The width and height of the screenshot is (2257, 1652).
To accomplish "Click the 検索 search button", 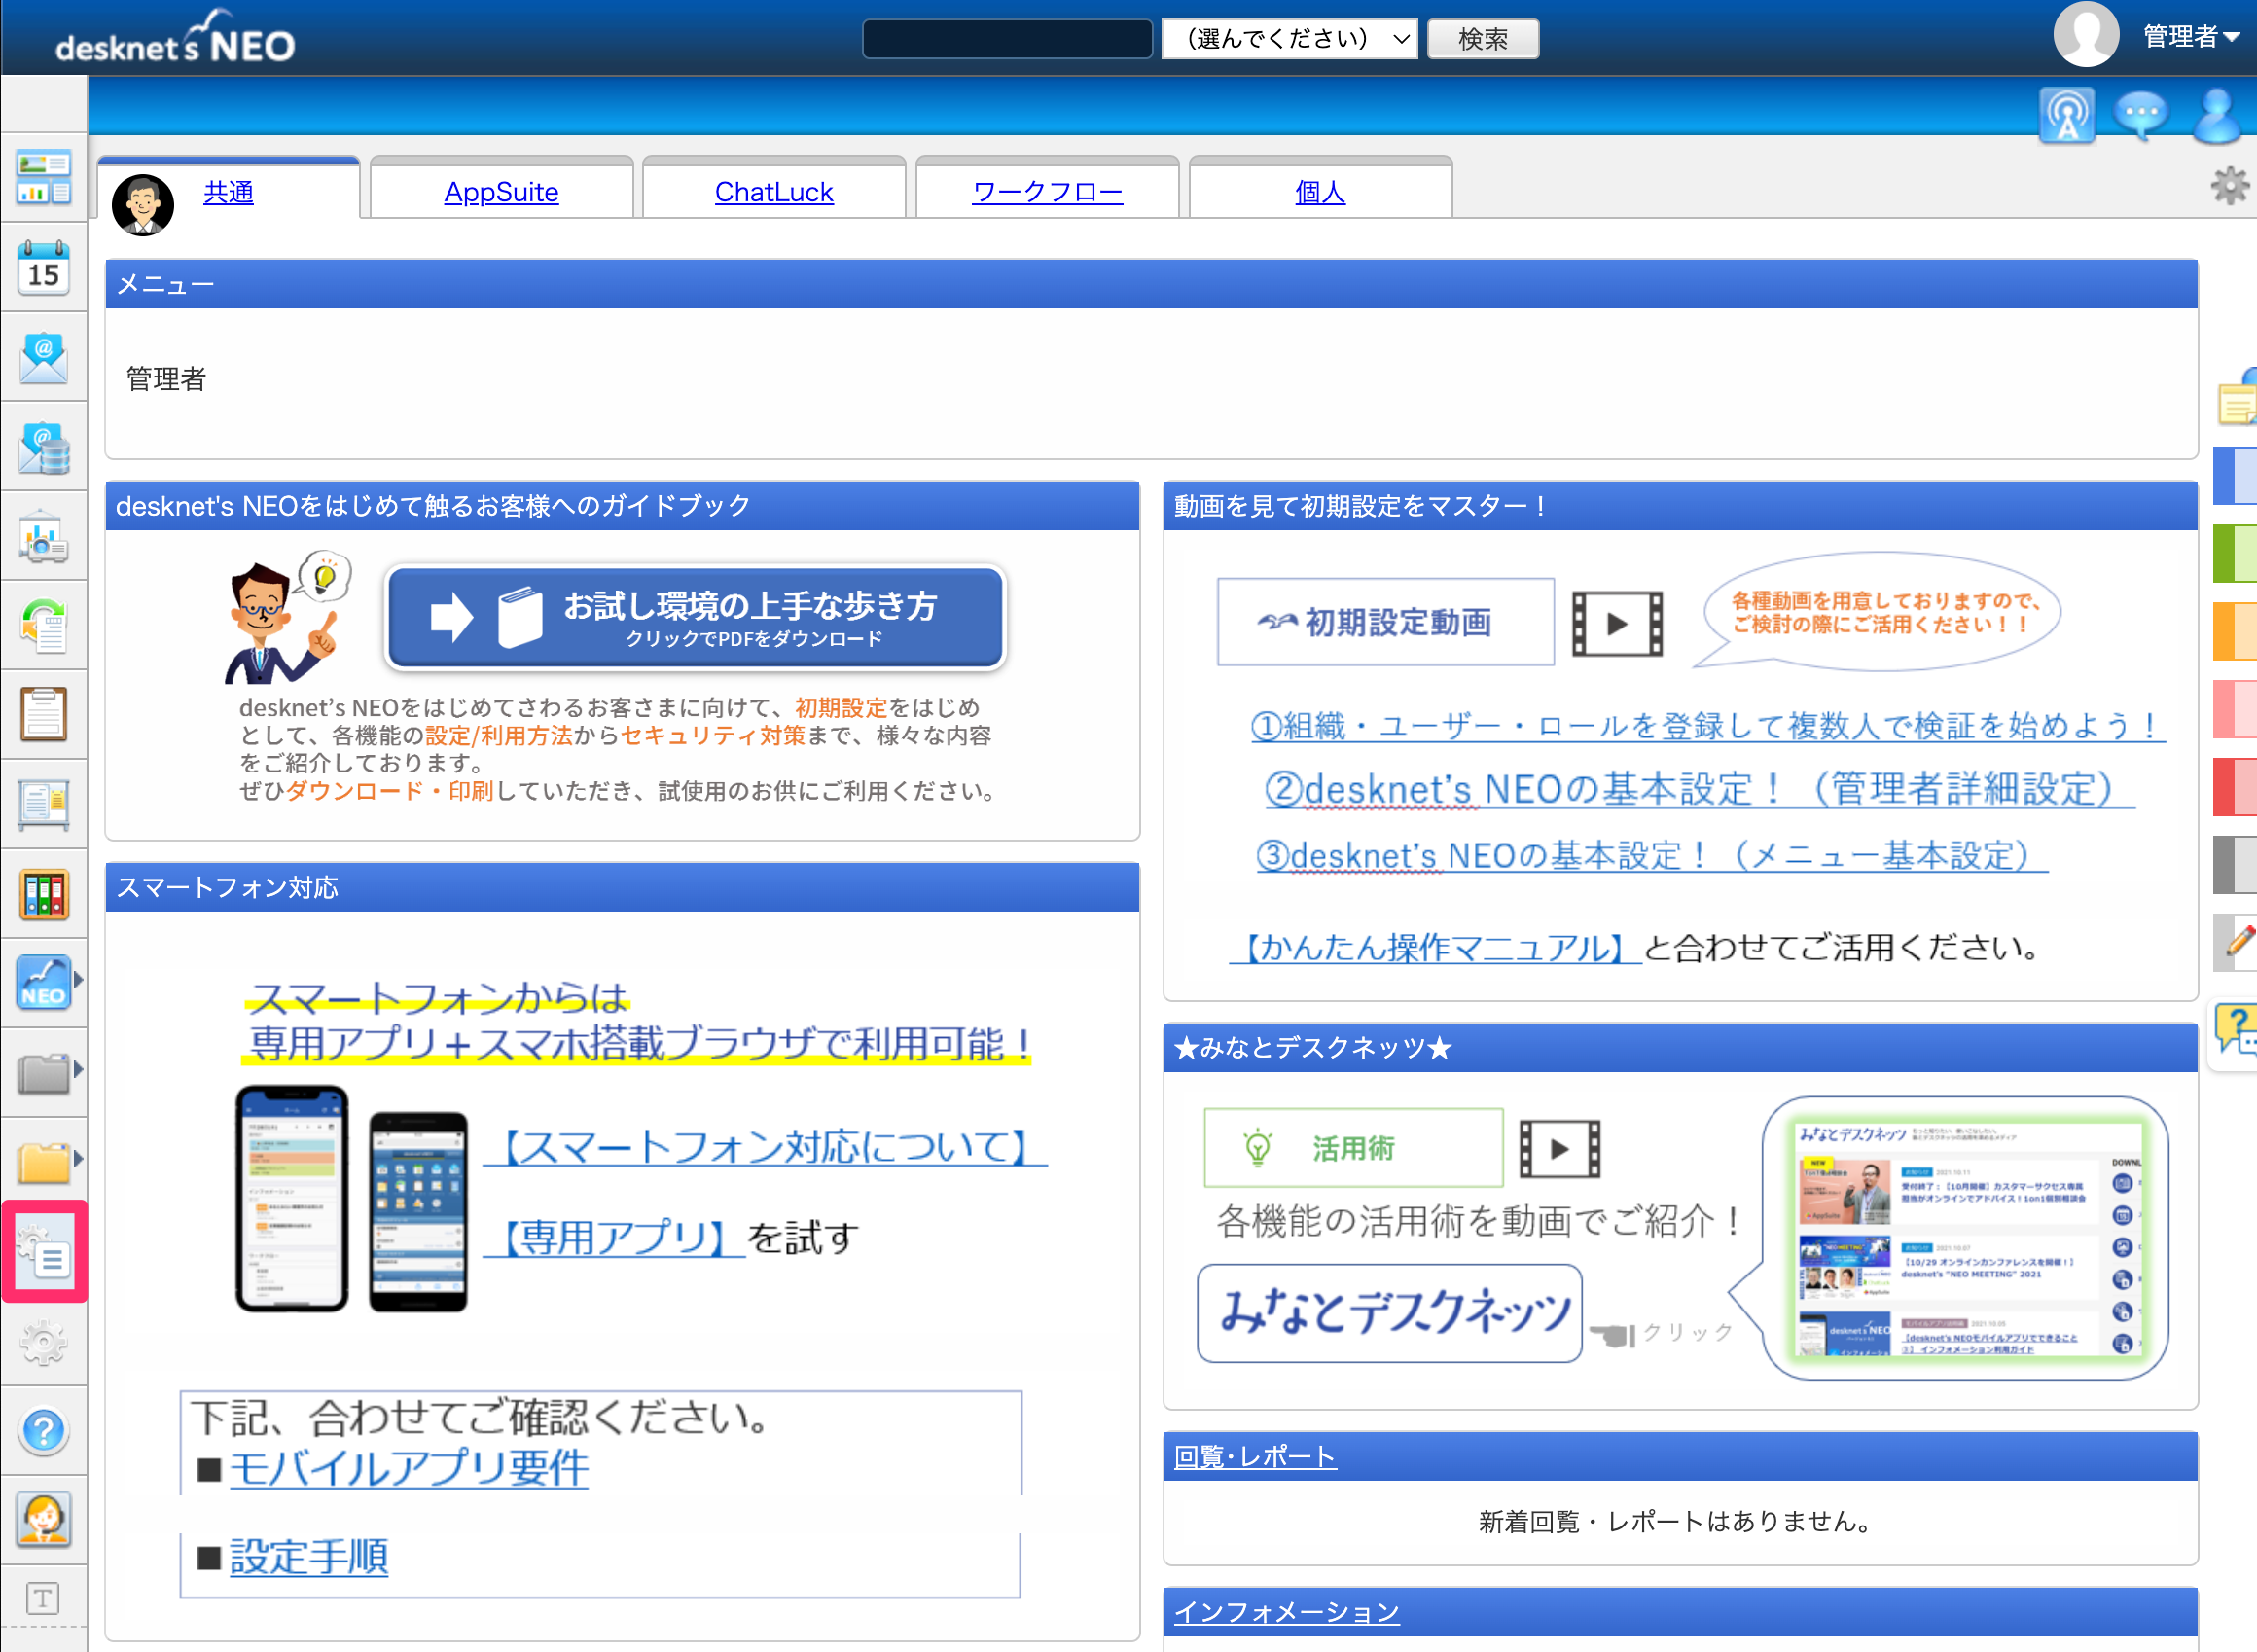I will [1483, 39].
